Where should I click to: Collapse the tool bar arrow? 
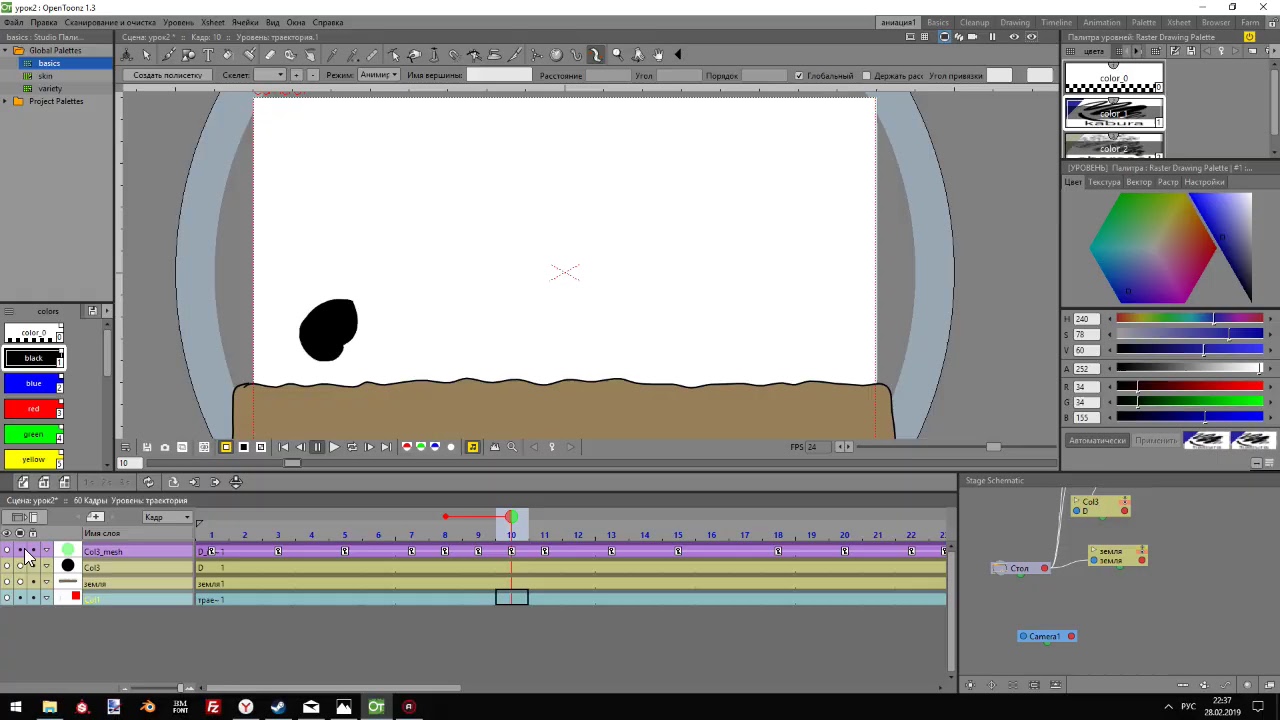click(678, 55)
